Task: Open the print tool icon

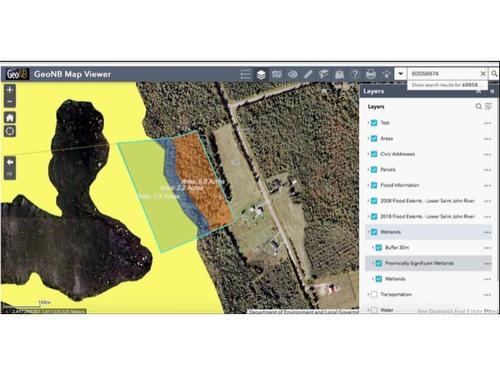Action: click(x=371, y=74)
